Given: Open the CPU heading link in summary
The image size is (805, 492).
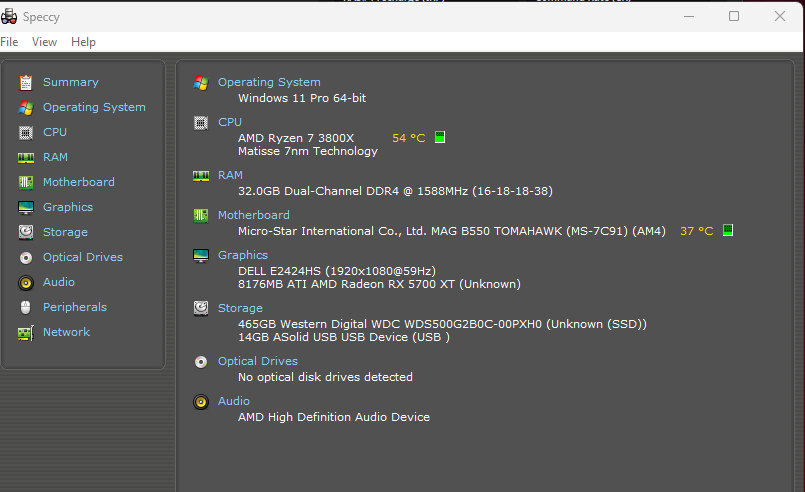Looking at the screenshot, I should point(229,122).
